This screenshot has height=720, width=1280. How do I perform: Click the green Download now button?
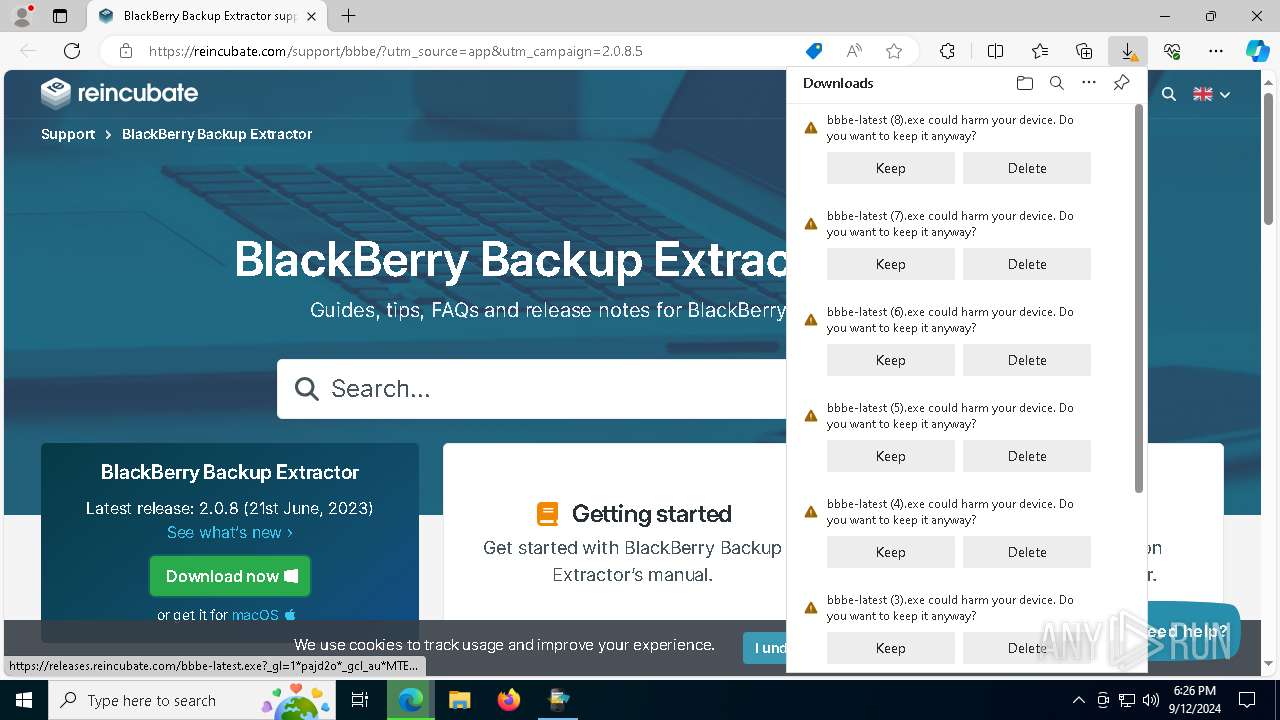point(230,576)
